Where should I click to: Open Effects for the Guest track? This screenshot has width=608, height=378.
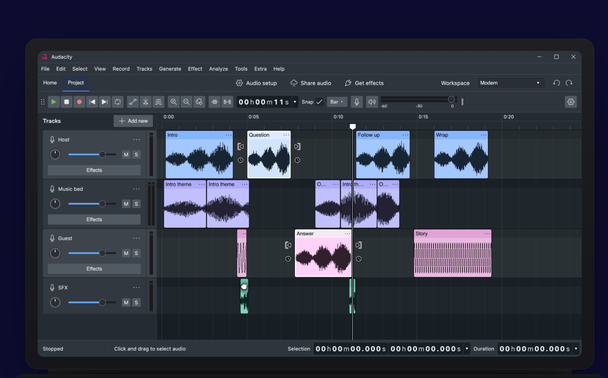coord(94,269)
